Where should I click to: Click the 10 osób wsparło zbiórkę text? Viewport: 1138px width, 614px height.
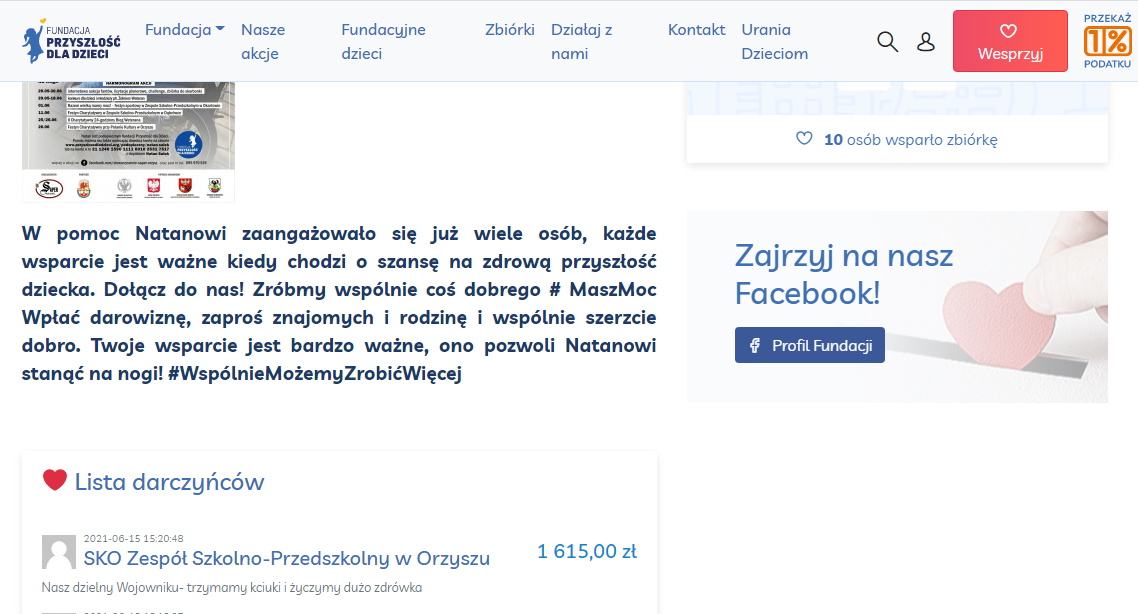tap(911, 139)
